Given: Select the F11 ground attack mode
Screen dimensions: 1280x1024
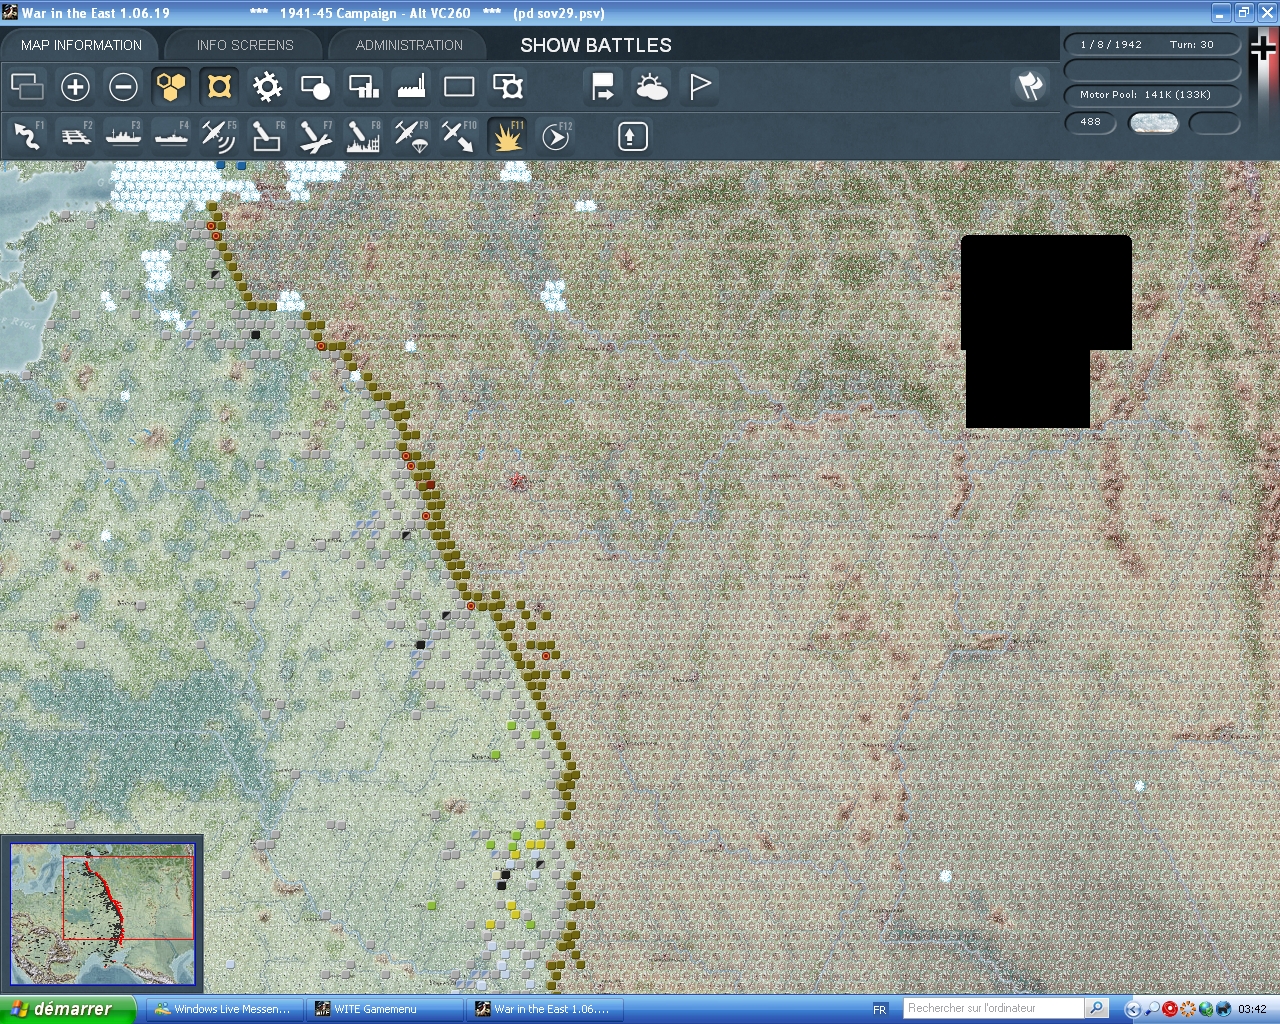Looking at the screenshot, I should tap(507, 136).
